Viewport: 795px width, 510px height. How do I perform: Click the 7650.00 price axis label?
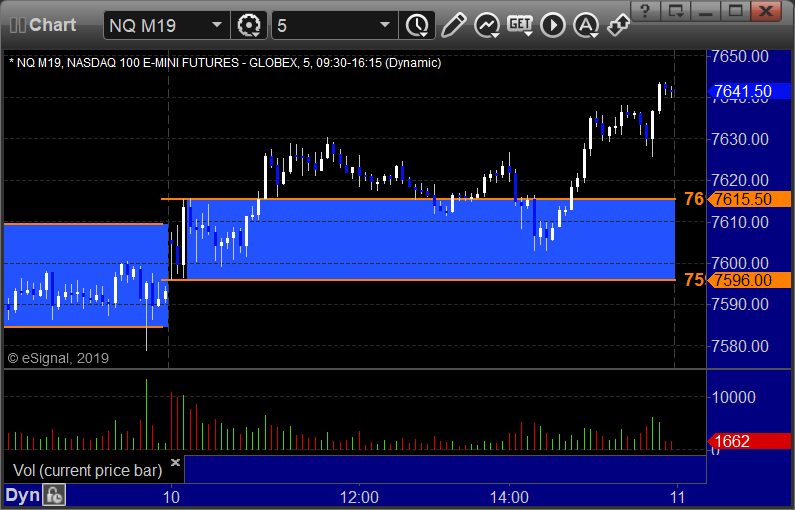point(740,56)
